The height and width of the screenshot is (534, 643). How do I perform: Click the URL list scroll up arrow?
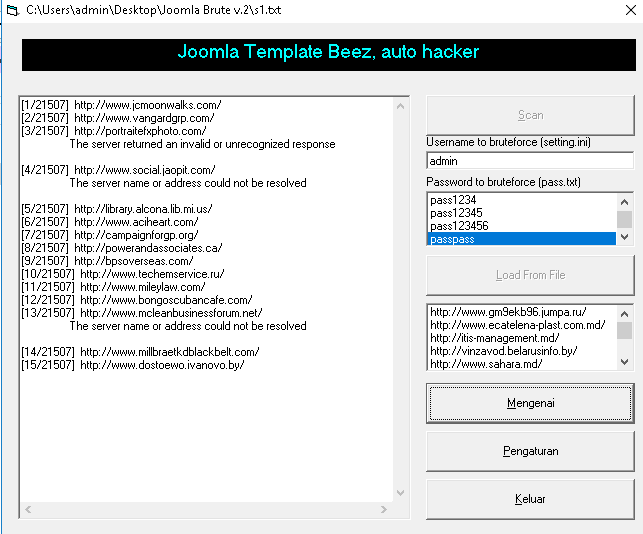[625, 312]
